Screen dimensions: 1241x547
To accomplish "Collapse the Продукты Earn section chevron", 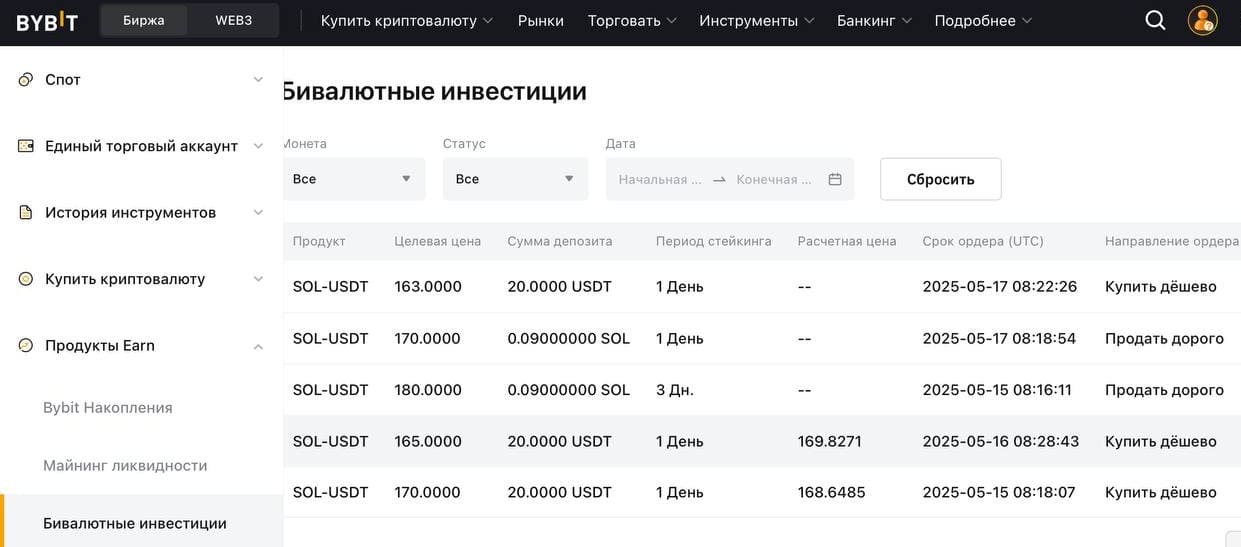I will click(x=258, y=346).
